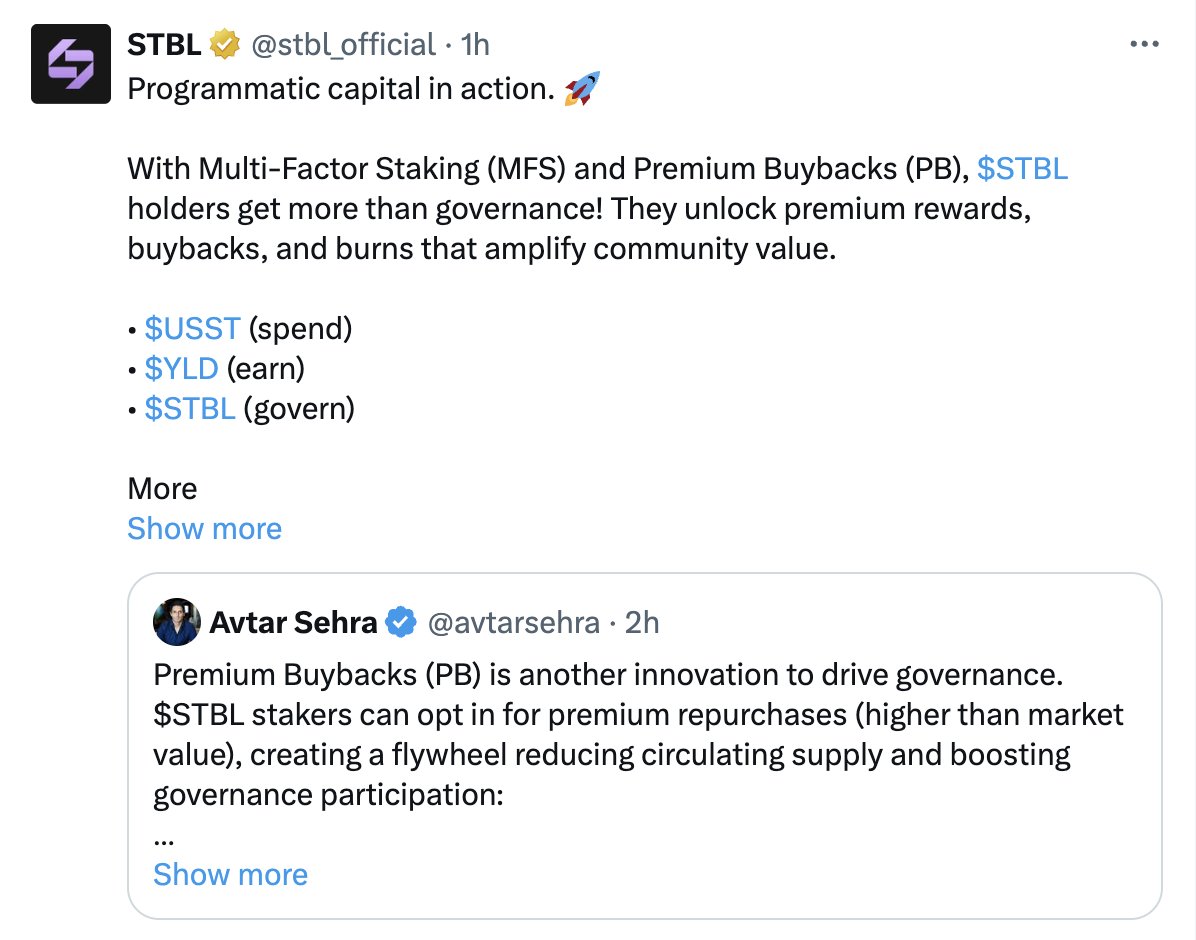1196x940 pixels.
Task: Visit the @stbl_official handle
Action: tap(342, 45)
